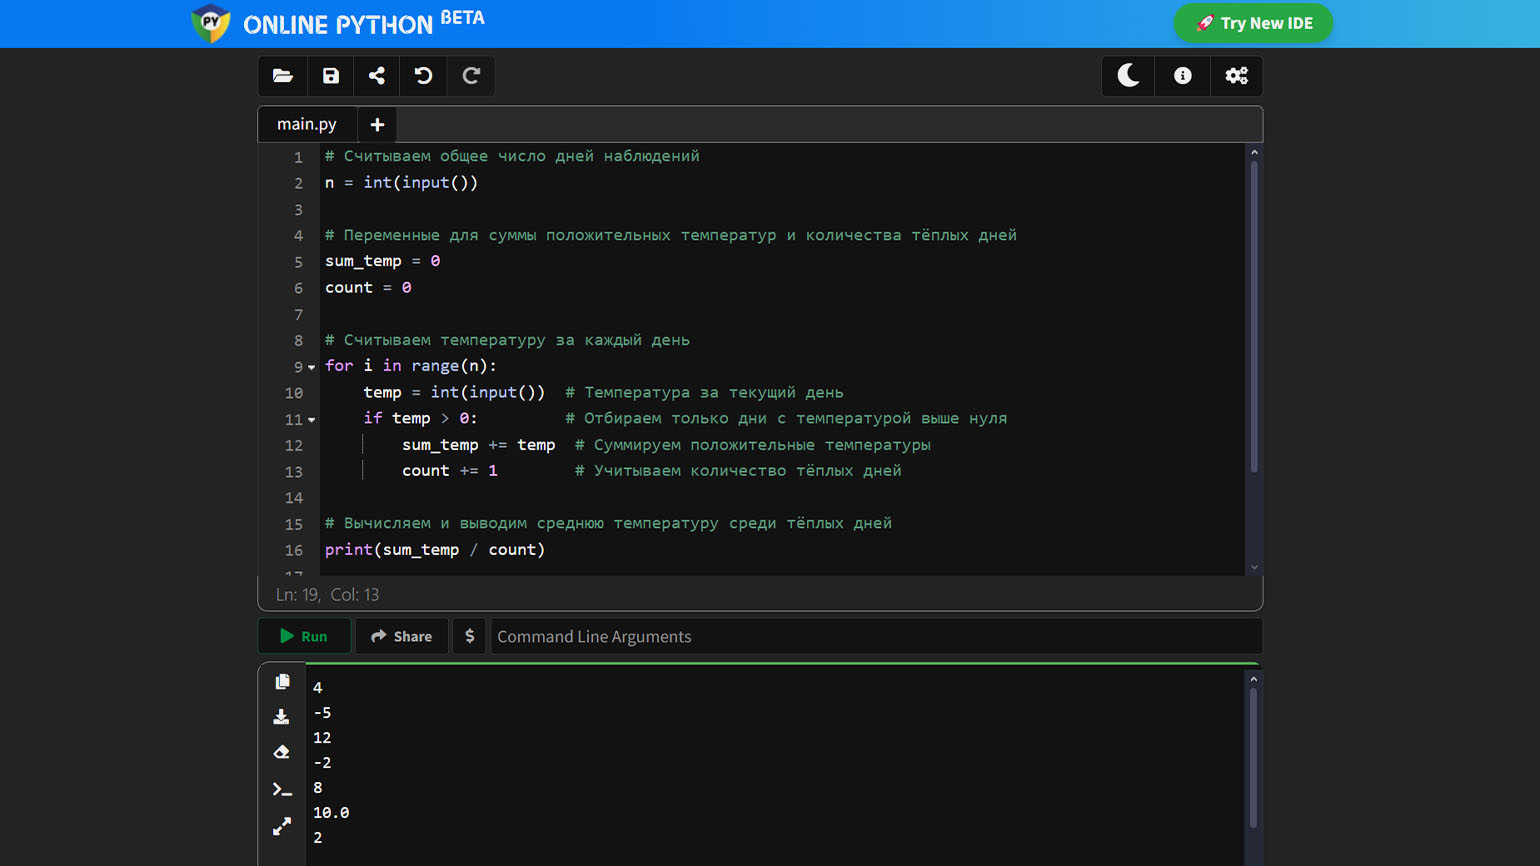The width and height of the screenshot is (1540, 866).
Task: Collapse the for loop at line 9
Action: [312, 368]
